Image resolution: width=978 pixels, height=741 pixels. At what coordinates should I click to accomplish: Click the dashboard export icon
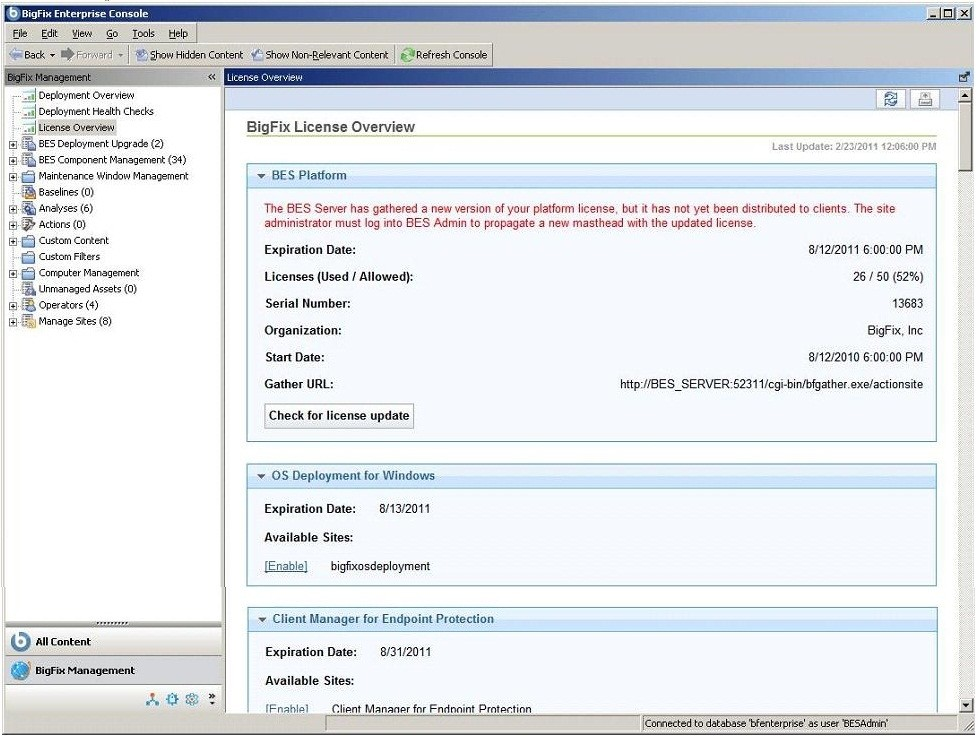(x=925, y=99)
